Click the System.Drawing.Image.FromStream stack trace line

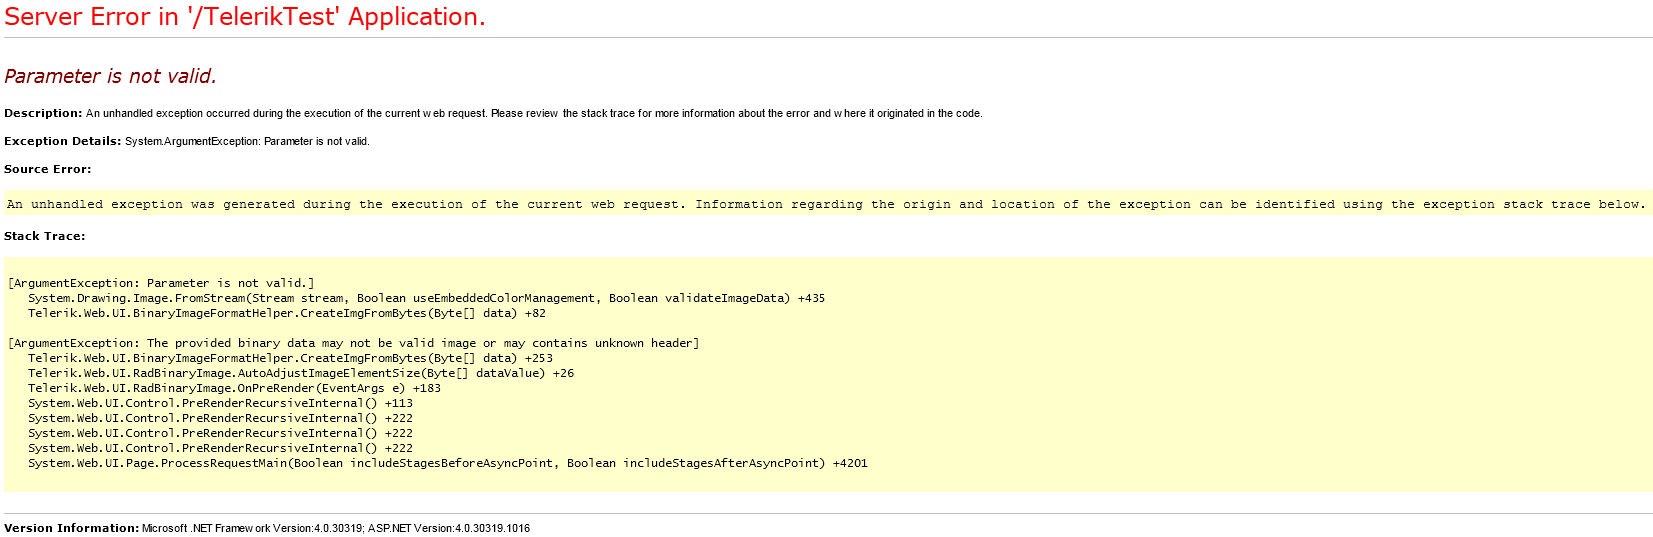pos(426,298)
